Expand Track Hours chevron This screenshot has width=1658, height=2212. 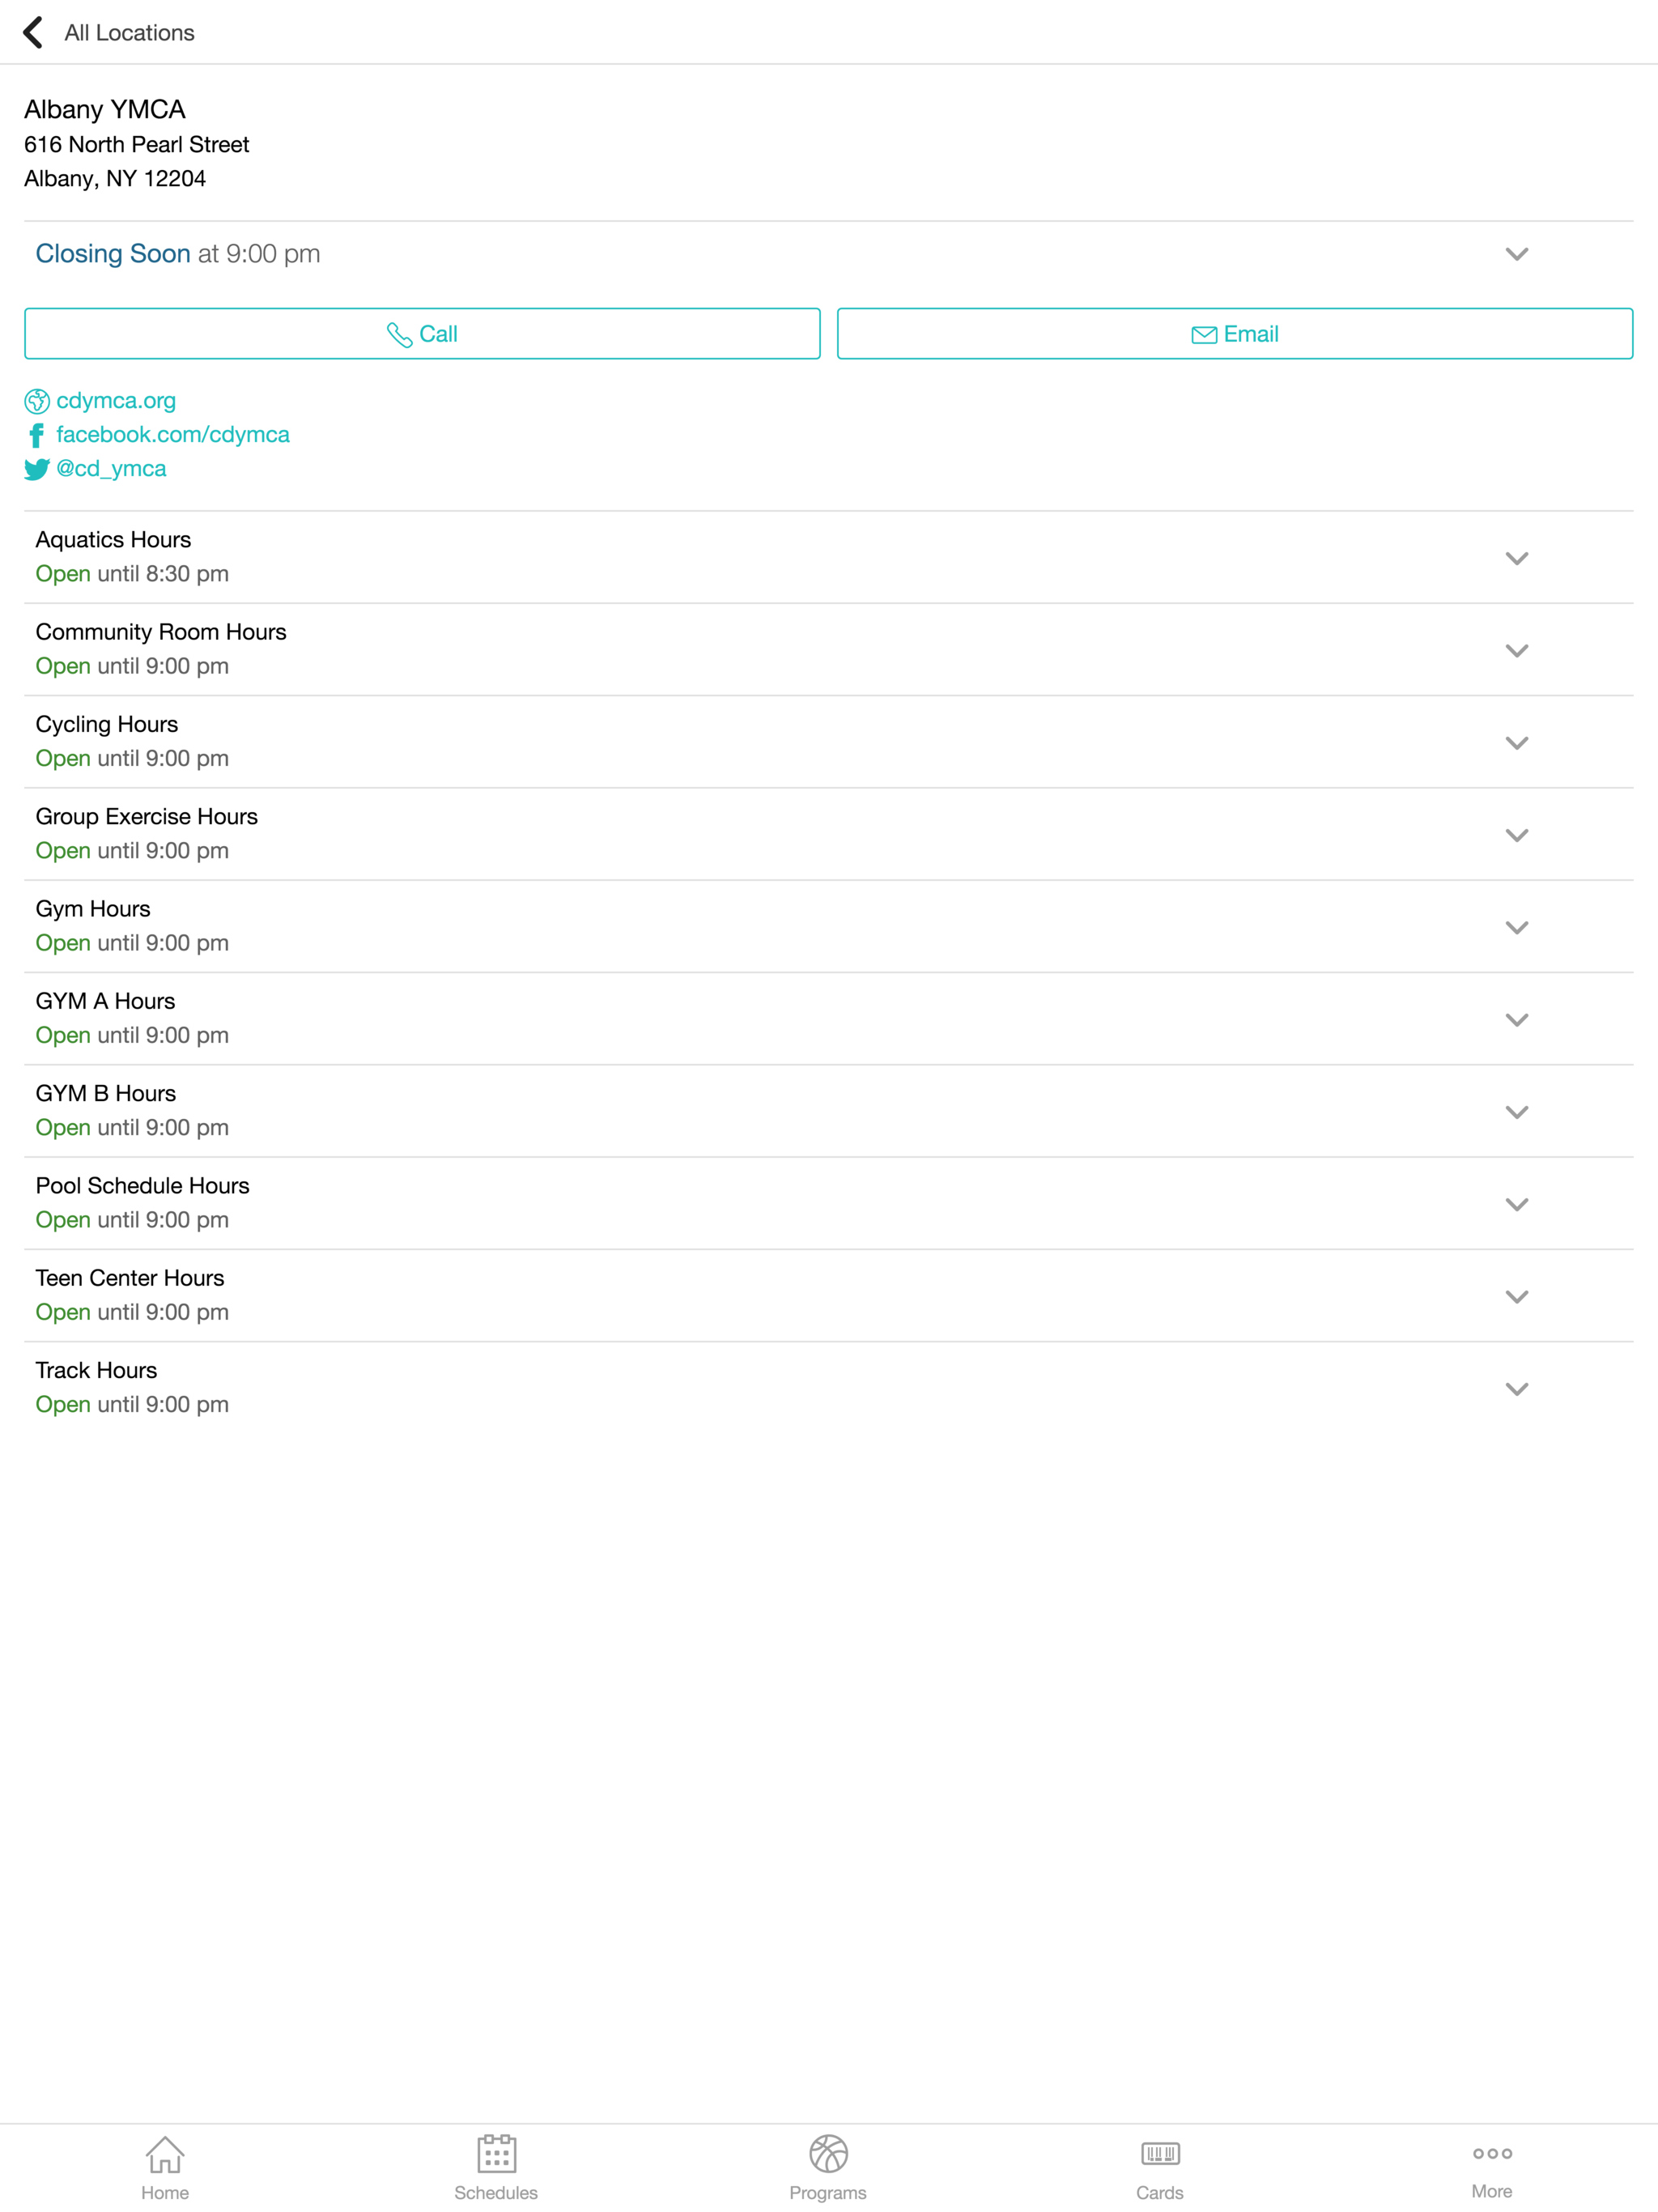click(1516, 1389)
